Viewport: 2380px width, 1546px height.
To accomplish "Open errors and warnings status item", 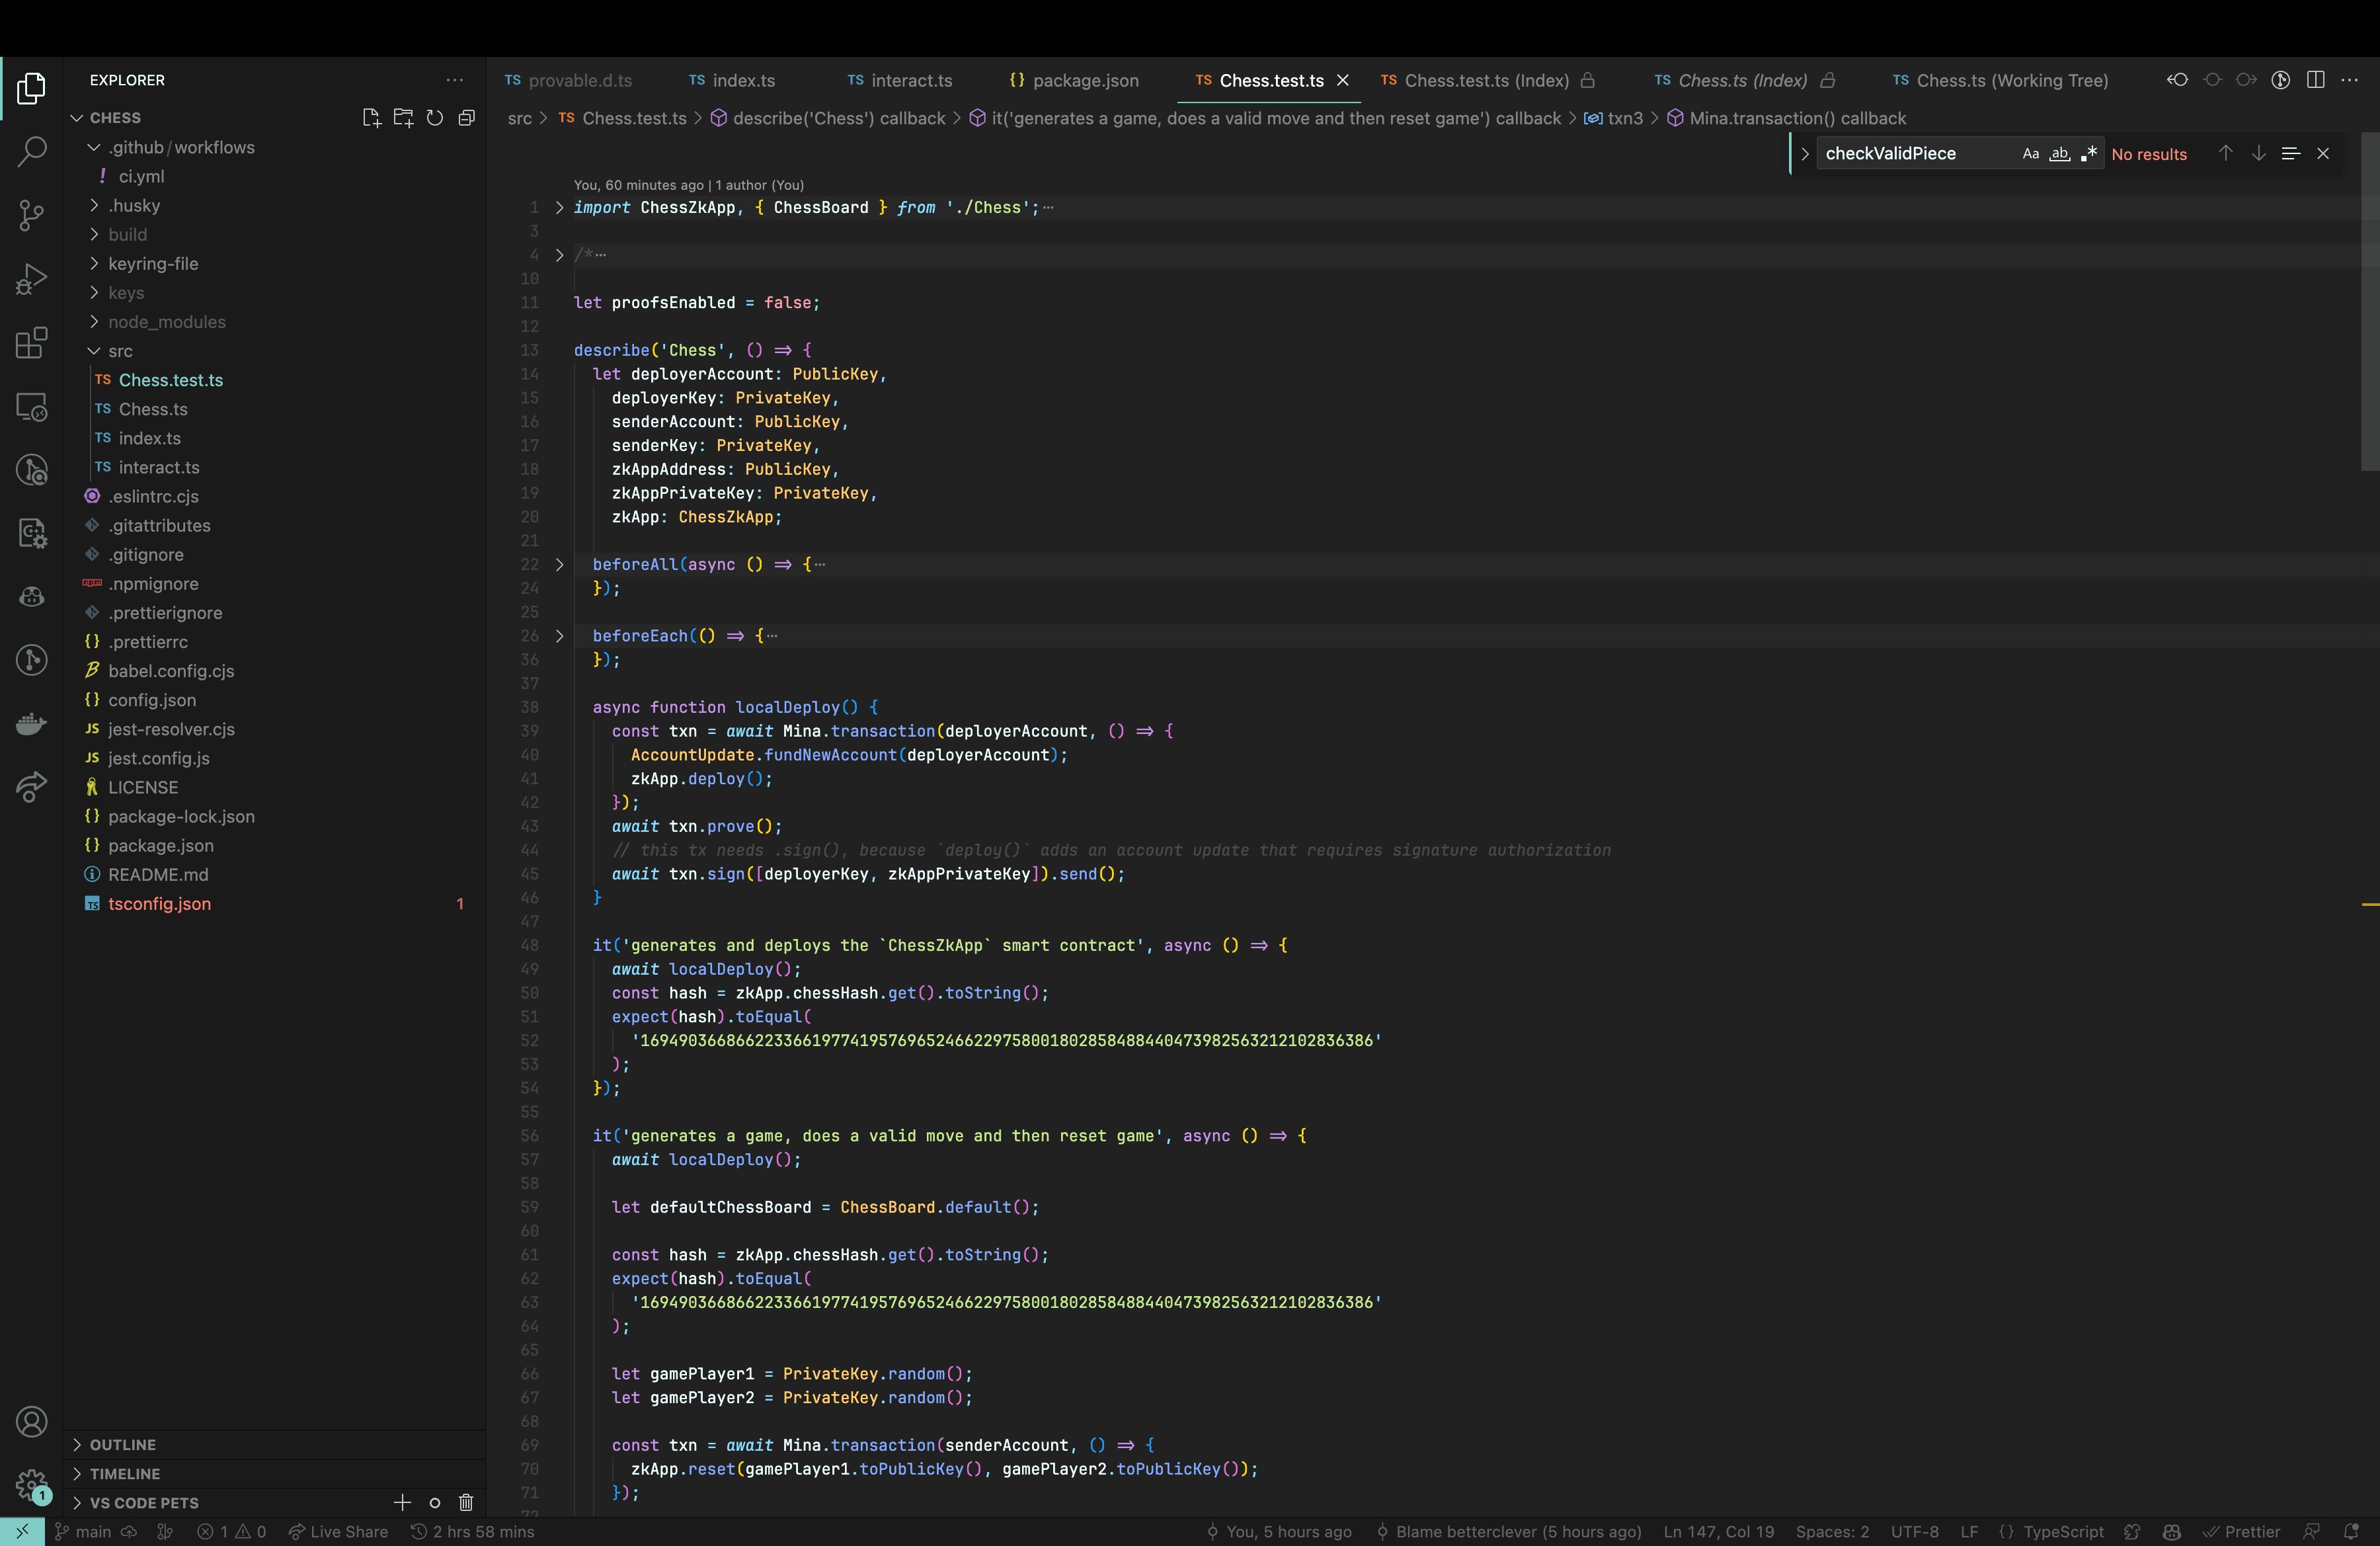I will pyautogui.click(x=231, y=1531).
